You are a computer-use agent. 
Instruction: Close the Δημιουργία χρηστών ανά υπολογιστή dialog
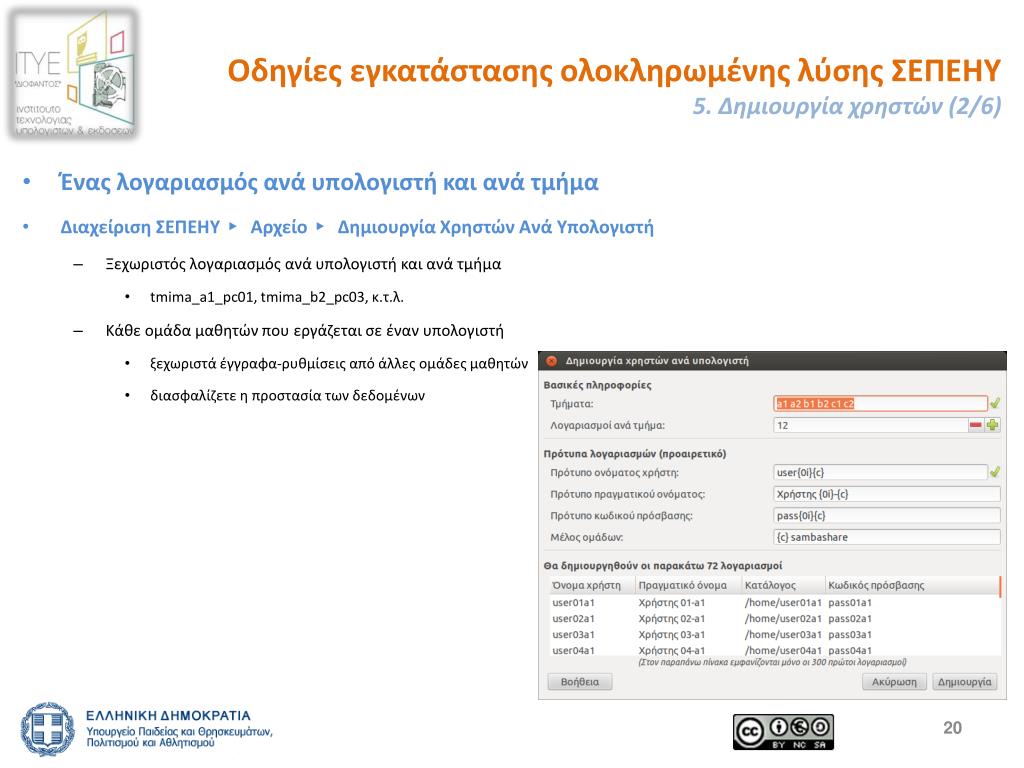coord(551,361)
